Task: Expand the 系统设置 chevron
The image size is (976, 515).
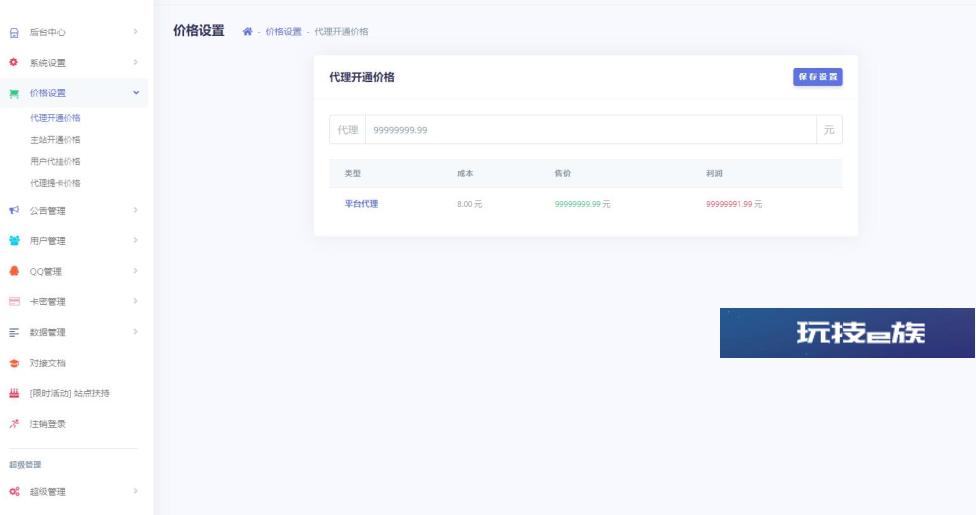Action: click(x=135, y=62)
